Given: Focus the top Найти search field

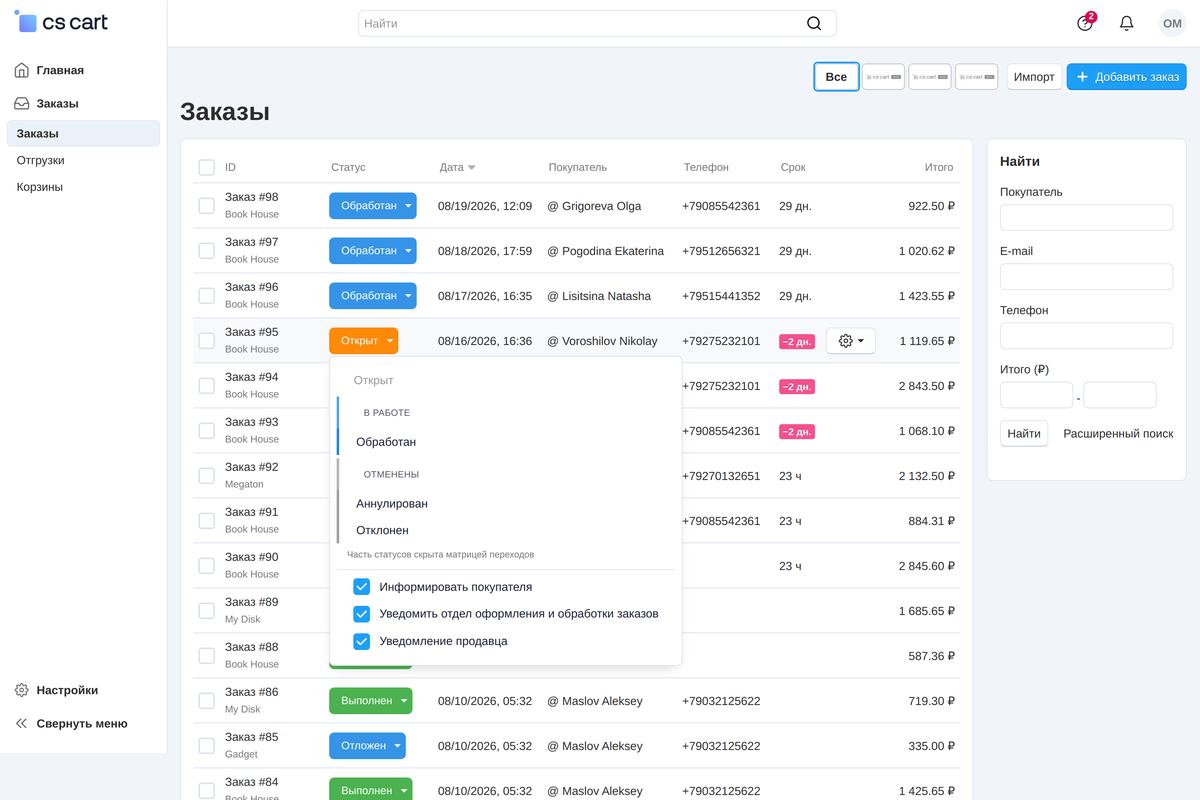Looking at the screenshot, I should coord(597,23).
